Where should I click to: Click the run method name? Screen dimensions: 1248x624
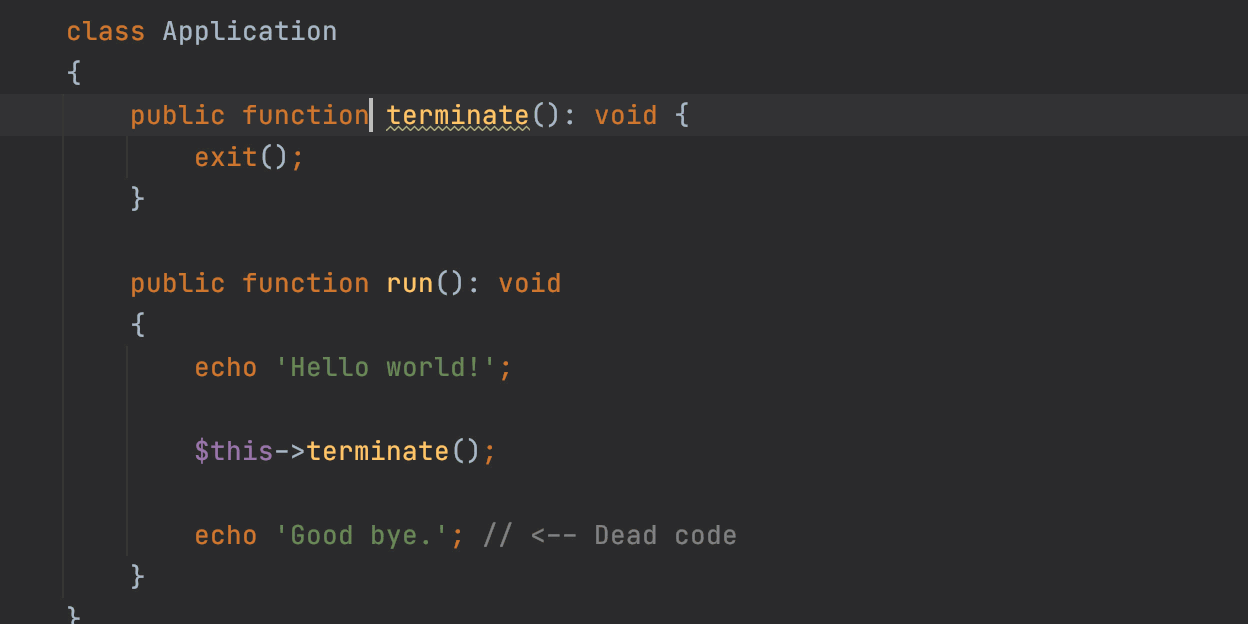tap(410, 284)
